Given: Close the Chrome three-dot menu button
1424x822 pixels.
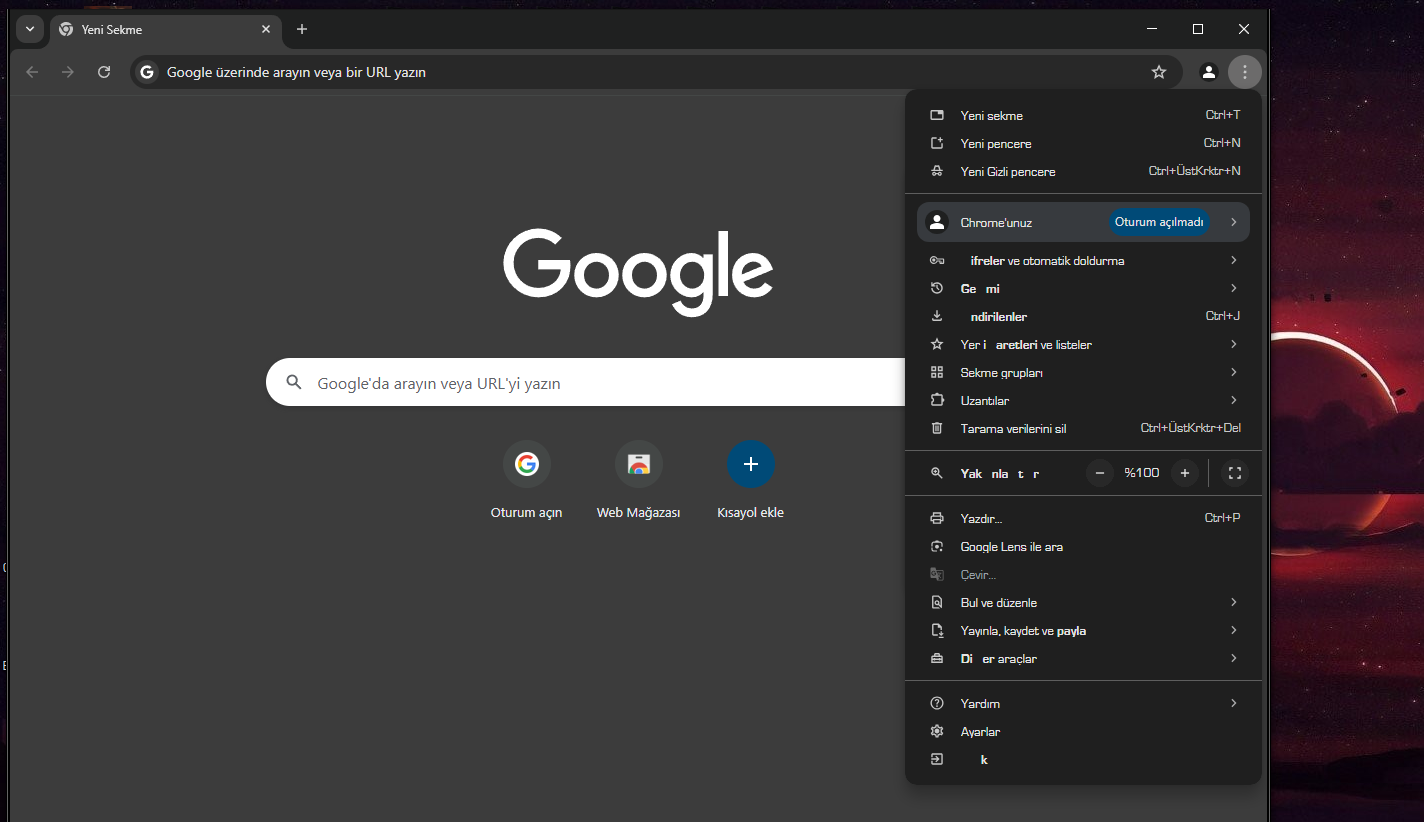Looking at the screenshot, I should point(1245,72).
